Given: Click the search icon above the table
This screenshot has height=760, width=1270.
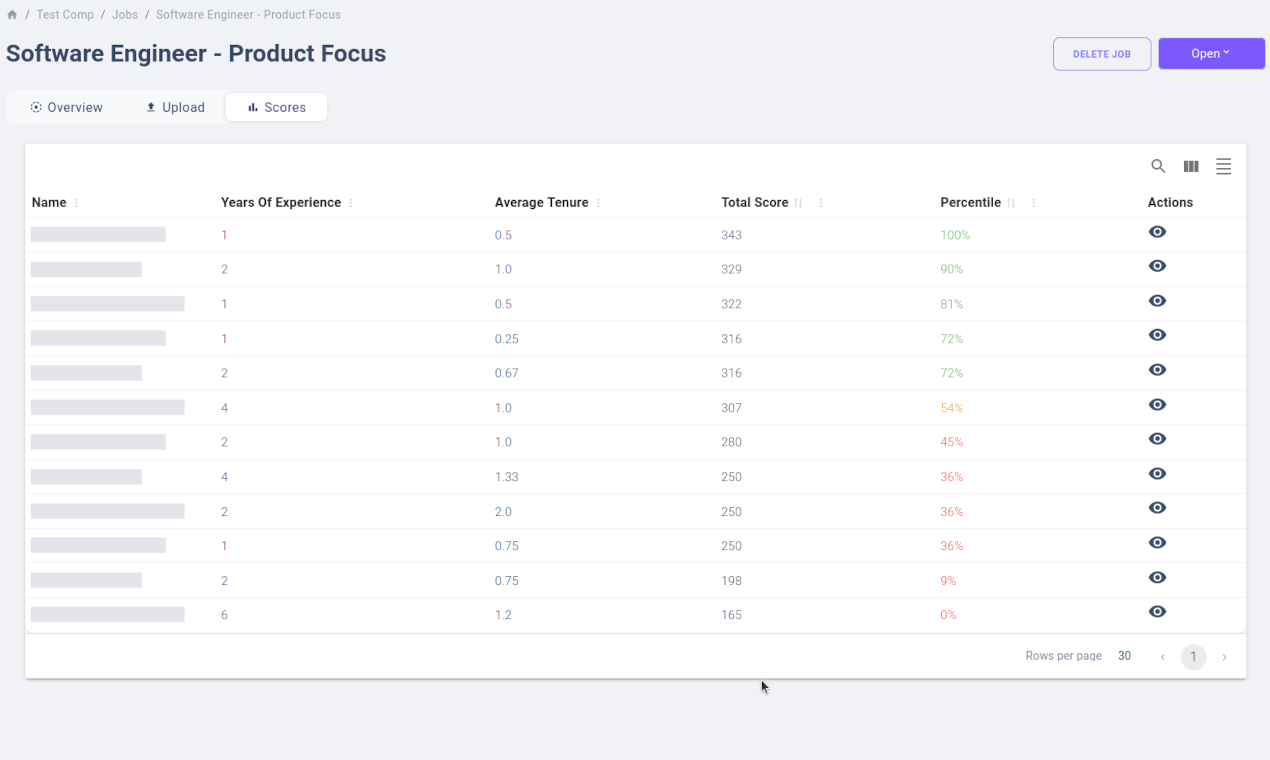Looking at the screenshot, I should [1158, 167].
